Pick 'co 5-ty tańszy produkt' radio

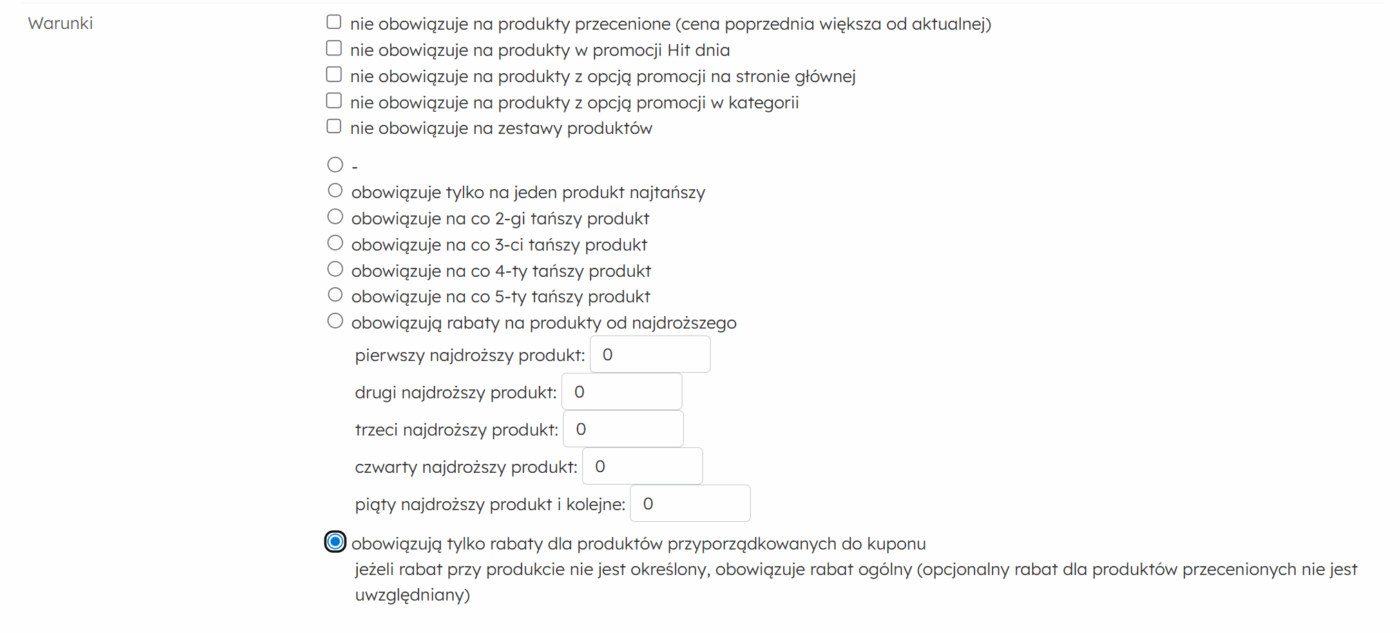[335, 295]
